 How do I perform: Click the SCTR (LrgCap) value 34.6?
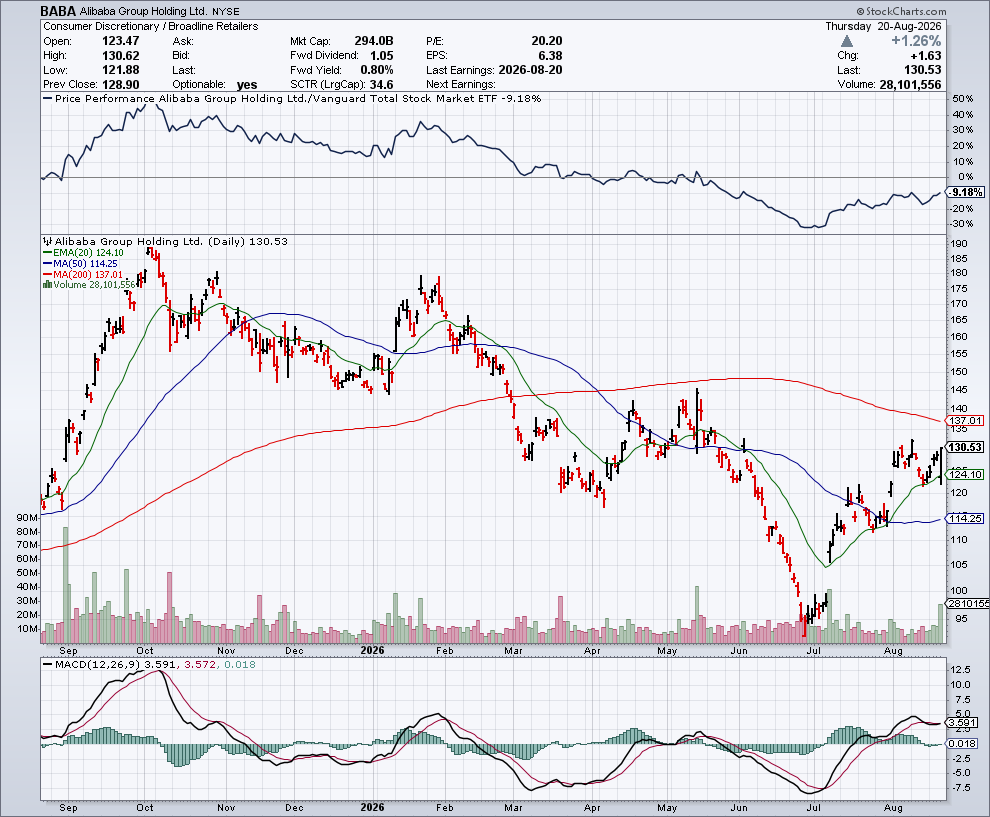click(x=381, y=85)
